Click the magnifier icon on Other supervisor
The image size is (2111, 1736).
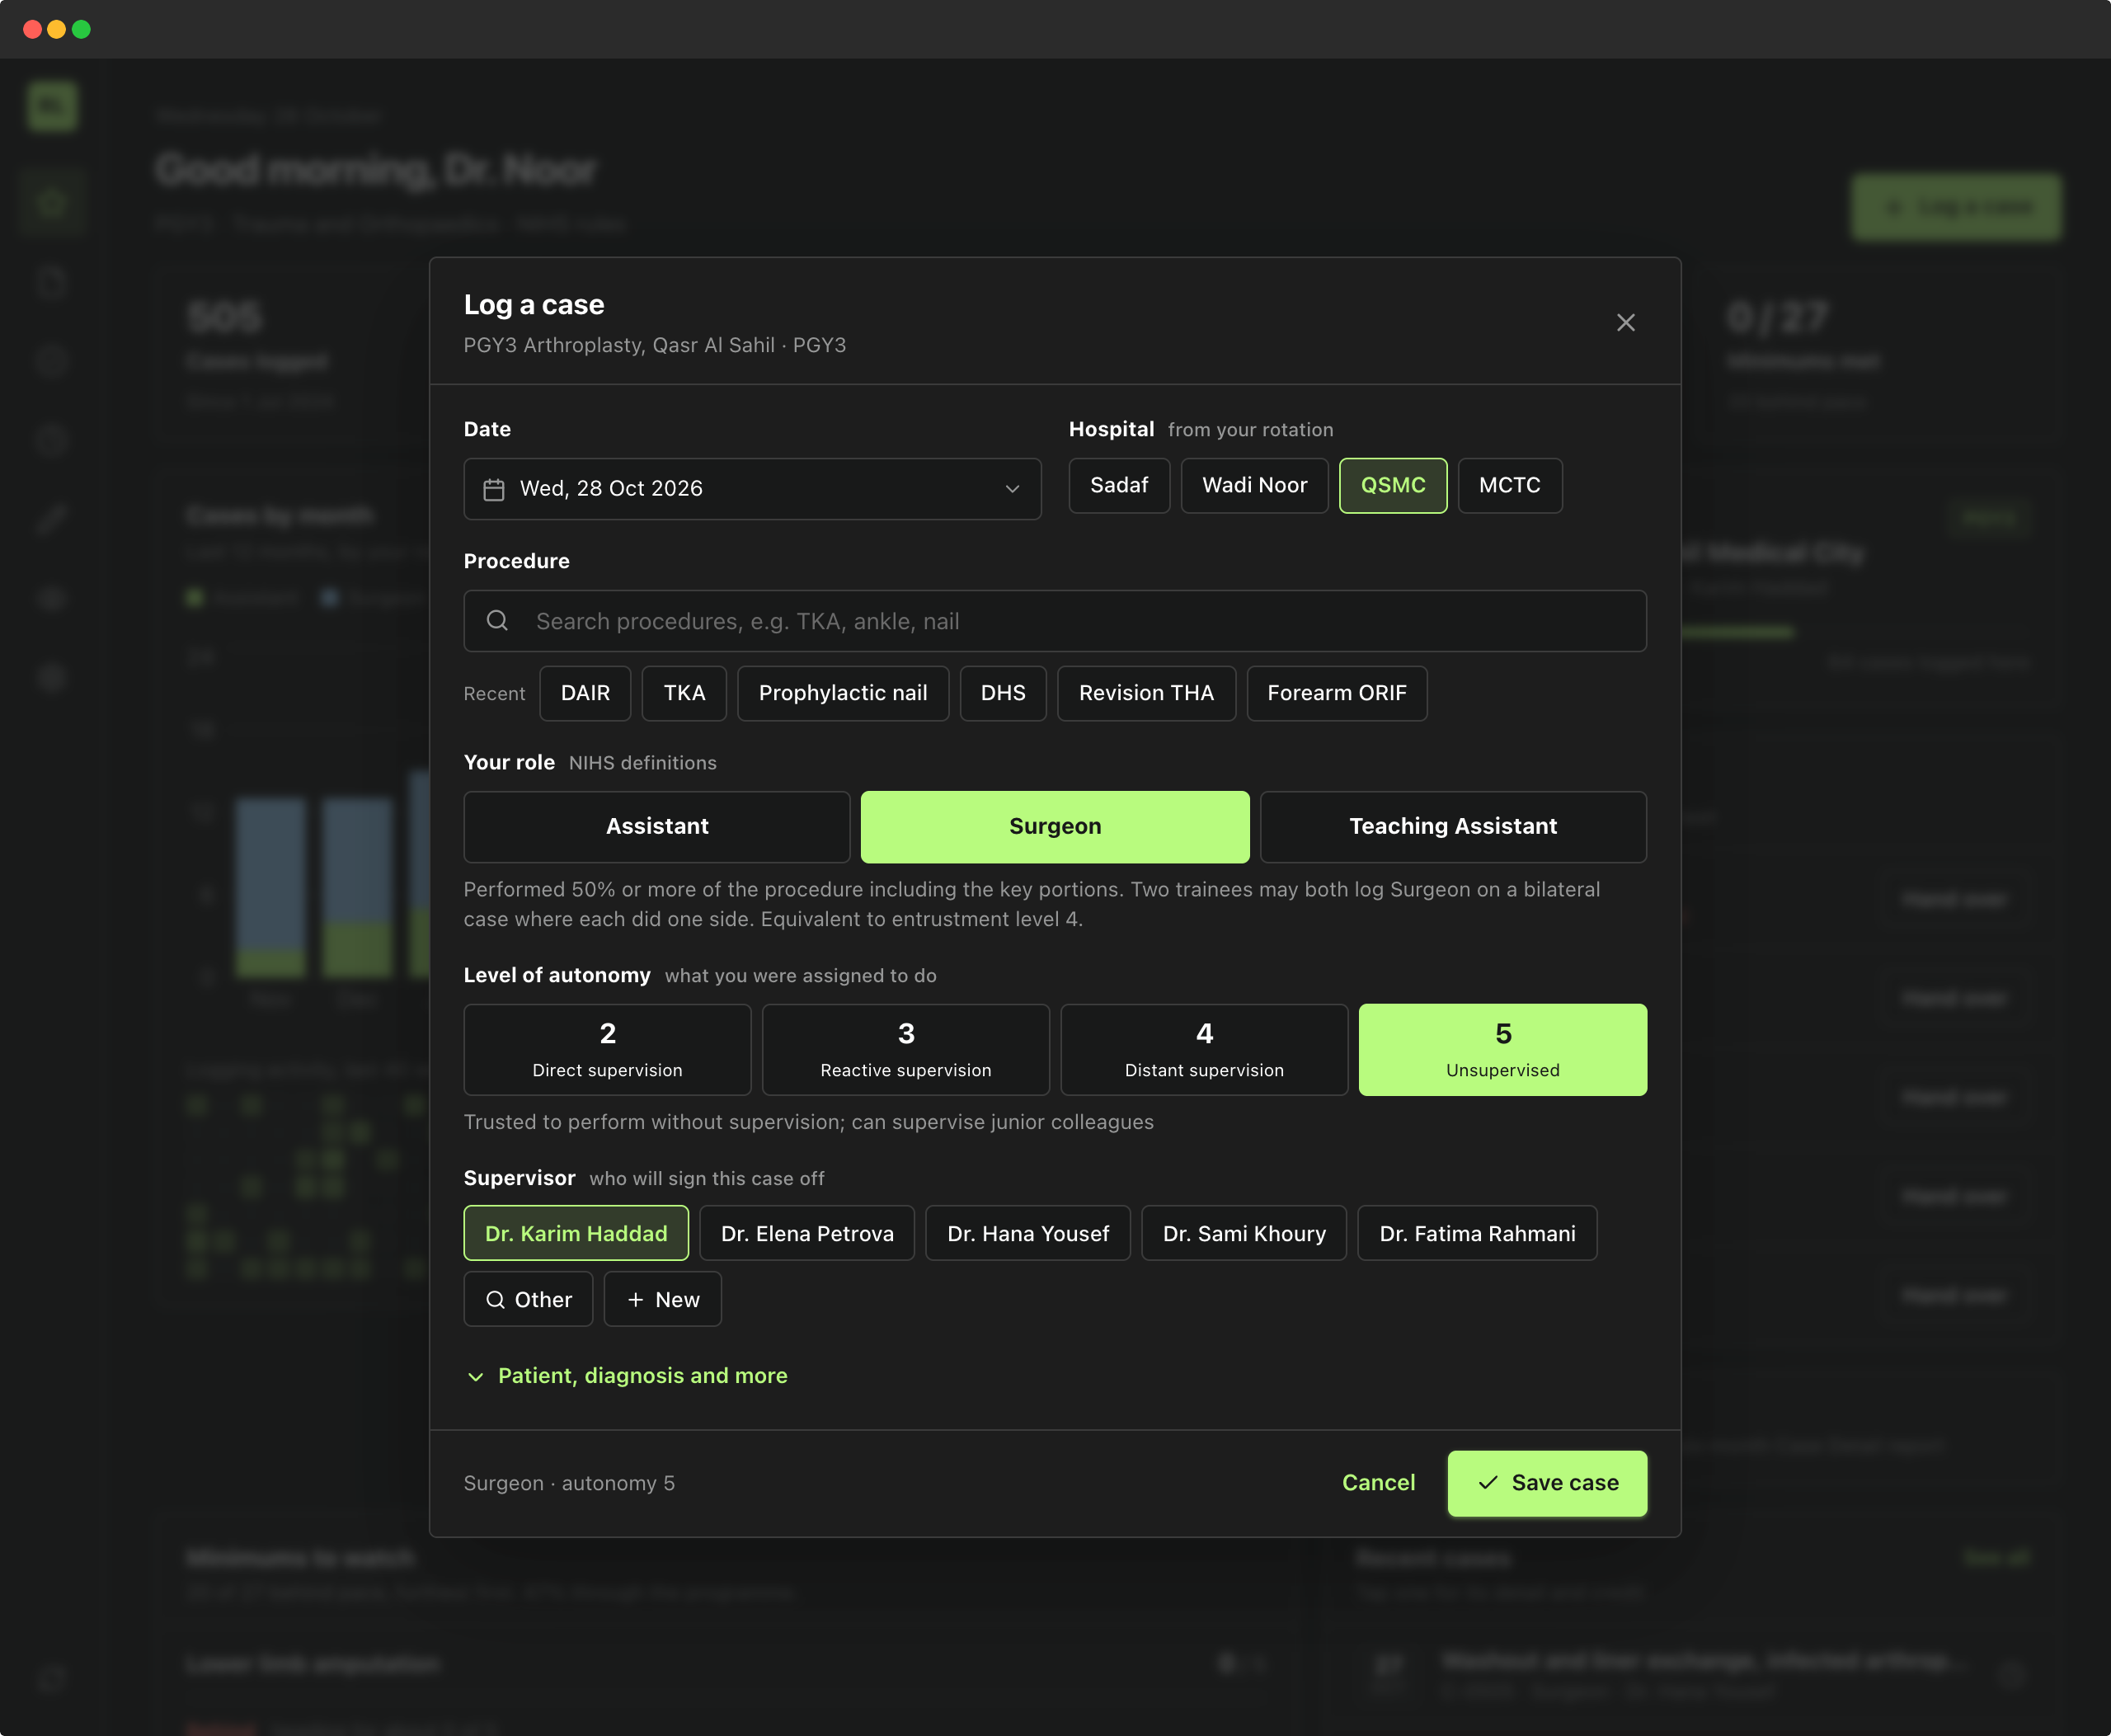point(495,1299)
